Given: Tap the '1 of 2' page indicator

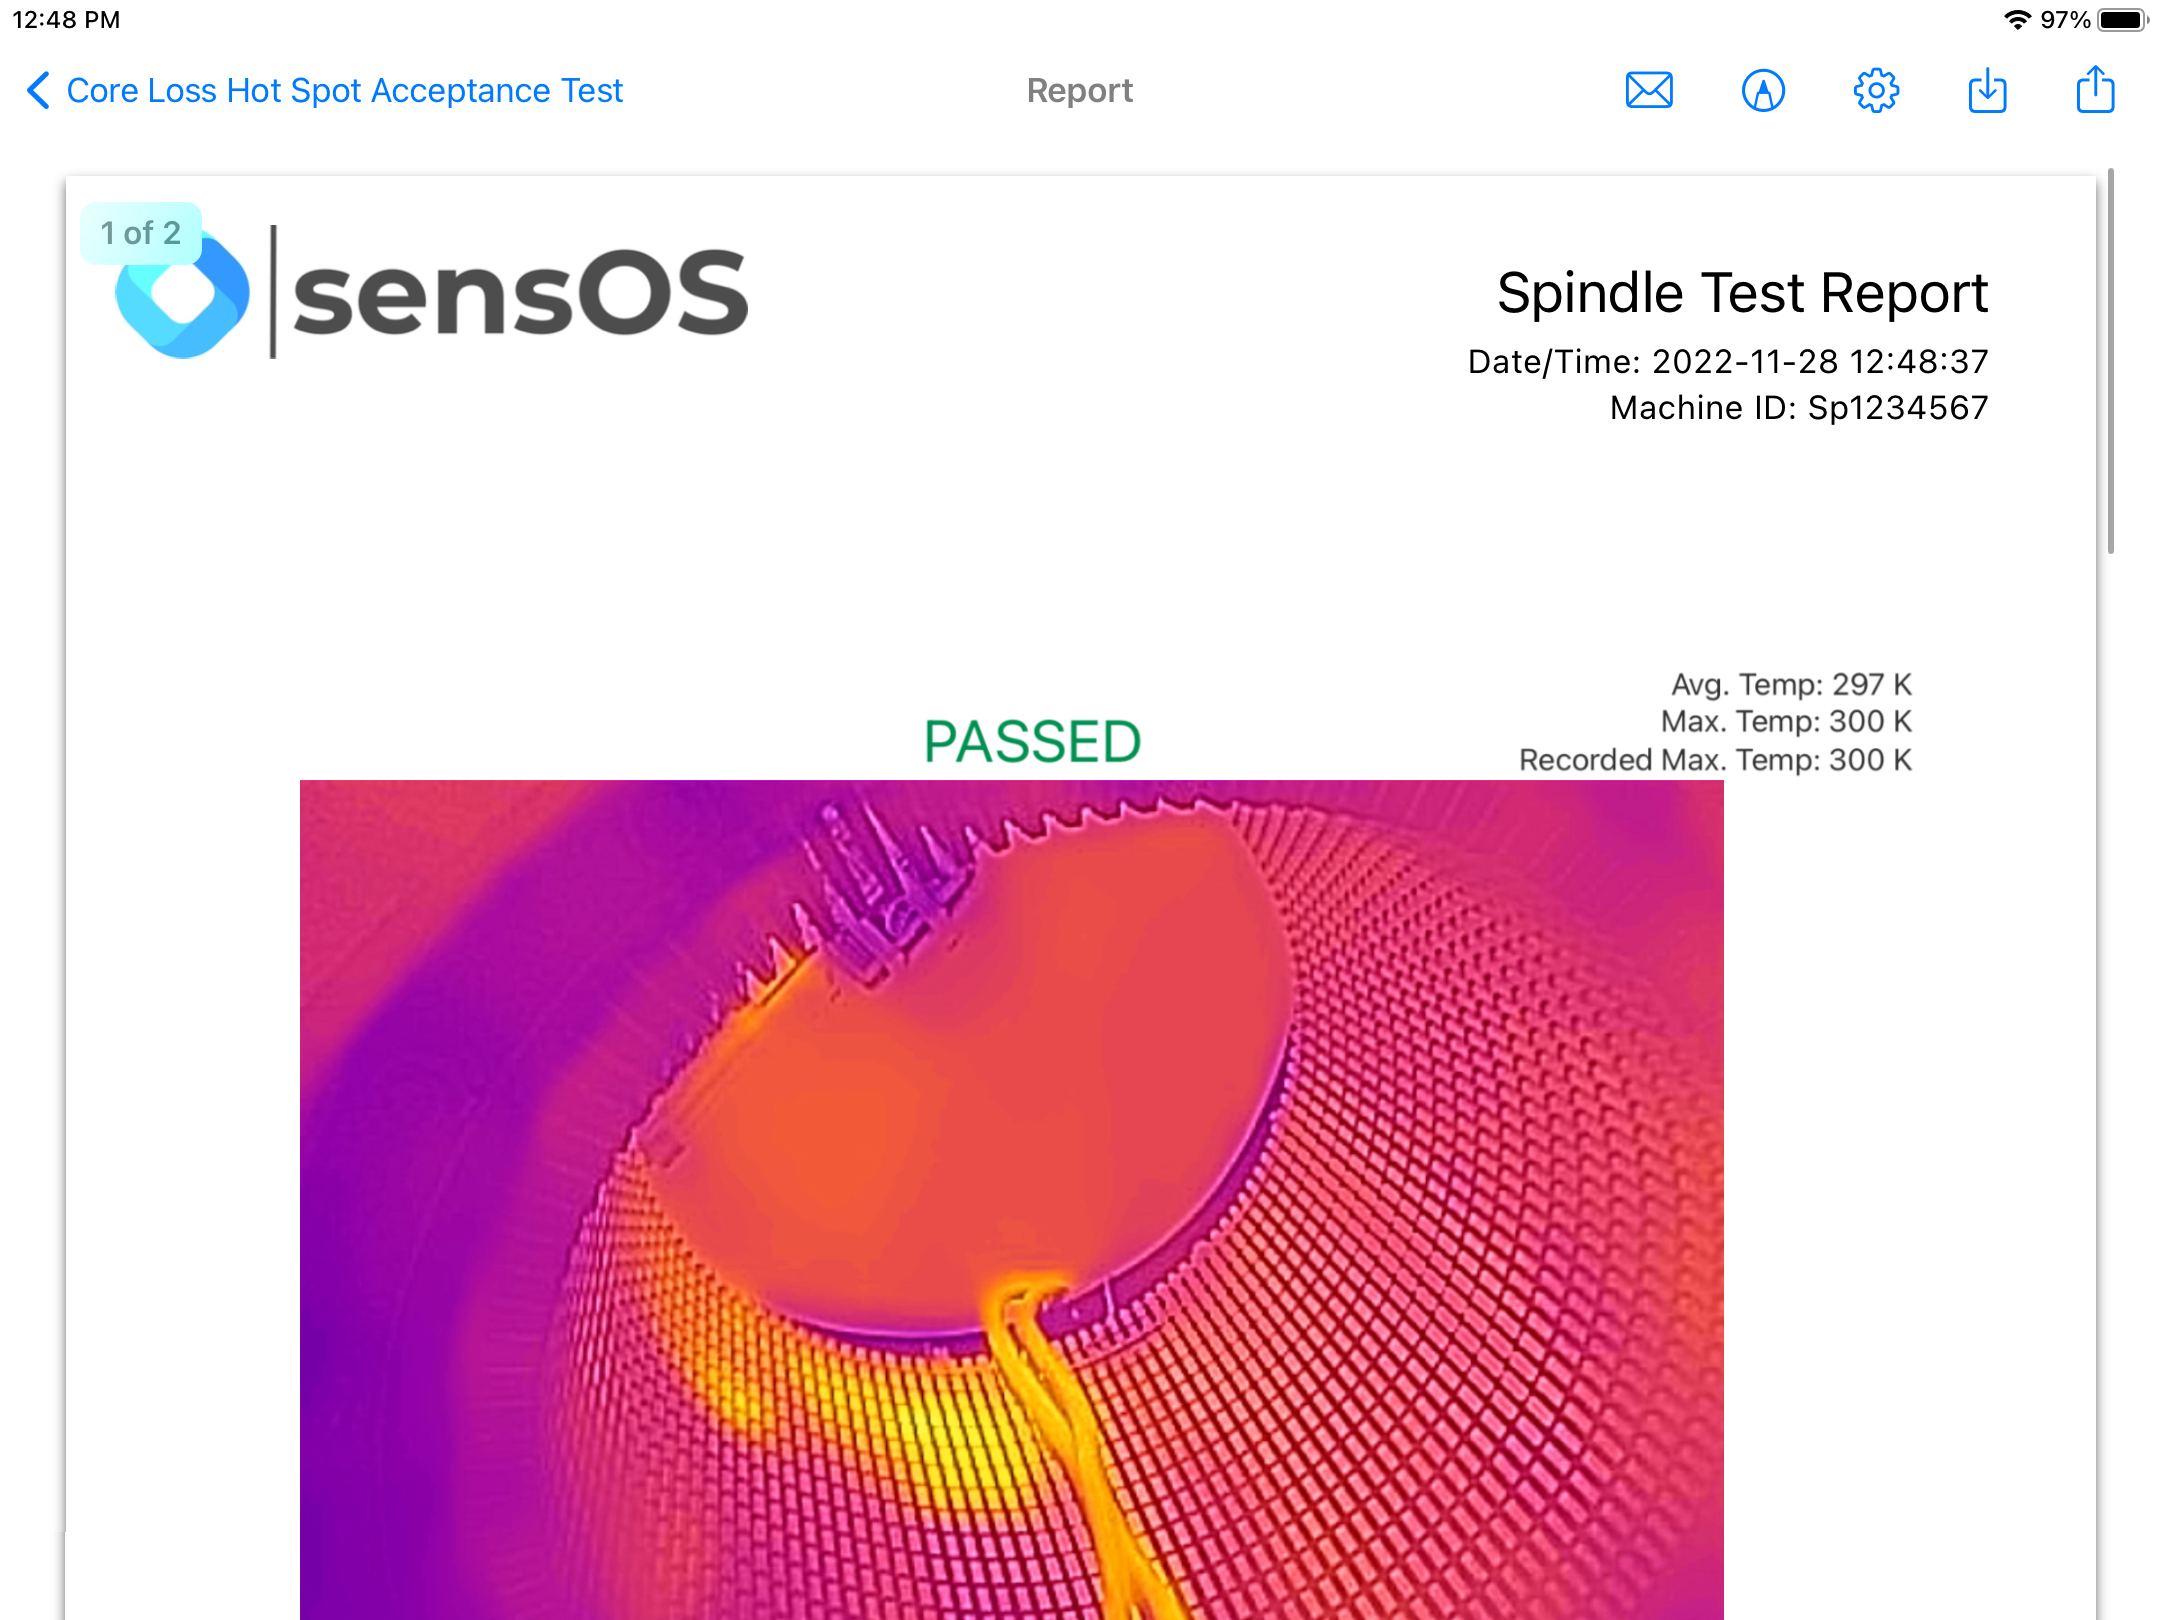Looking at the screenshot, I should pyautogui.click(x=141, y=233).
